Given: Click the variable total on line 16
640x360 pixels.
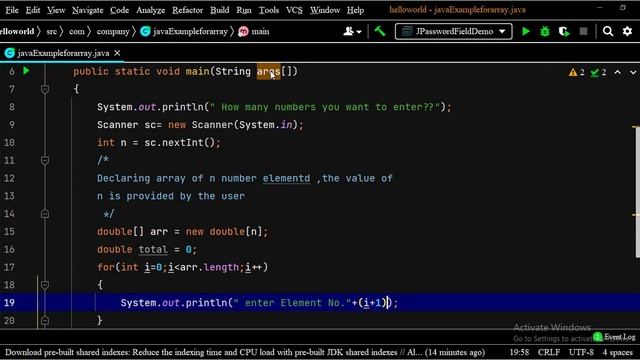Looking at the screenshot, I should 153,249.
